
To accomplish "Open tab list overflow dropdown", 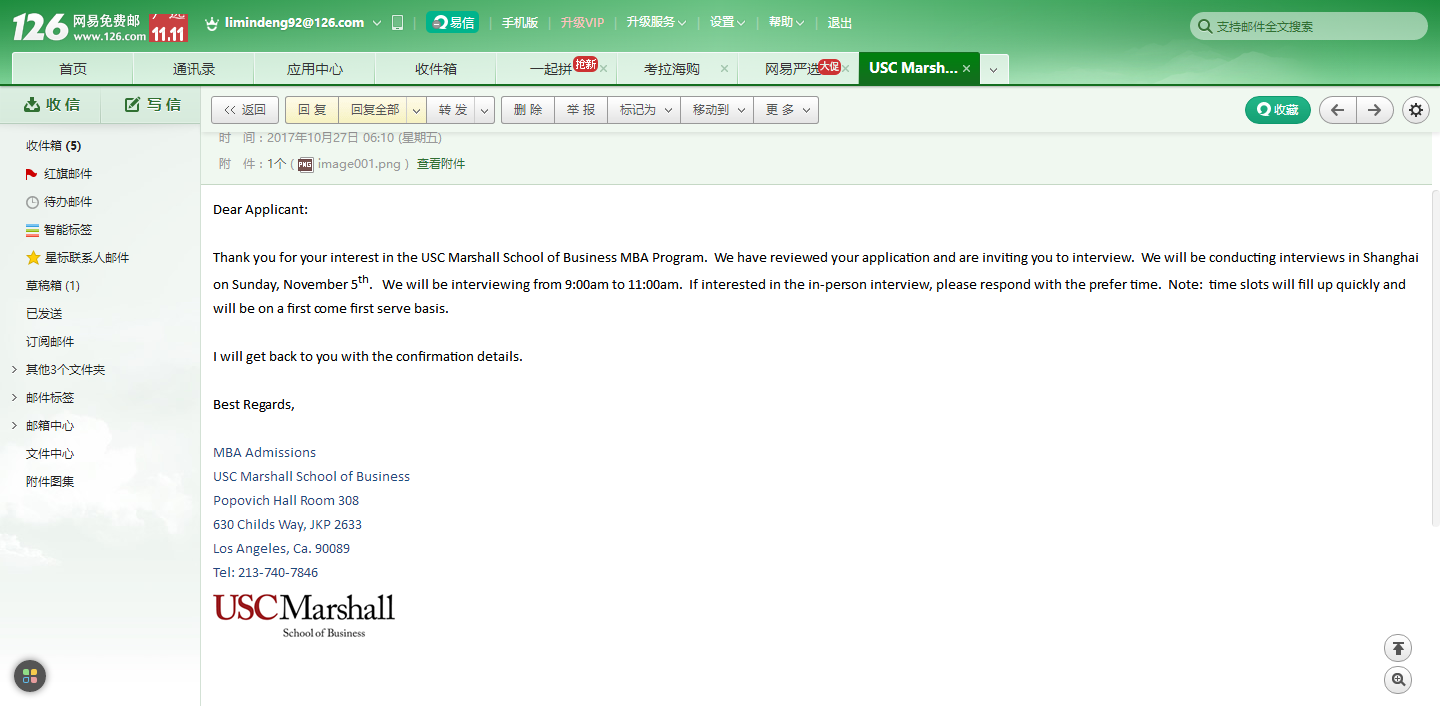I will 993,69.
